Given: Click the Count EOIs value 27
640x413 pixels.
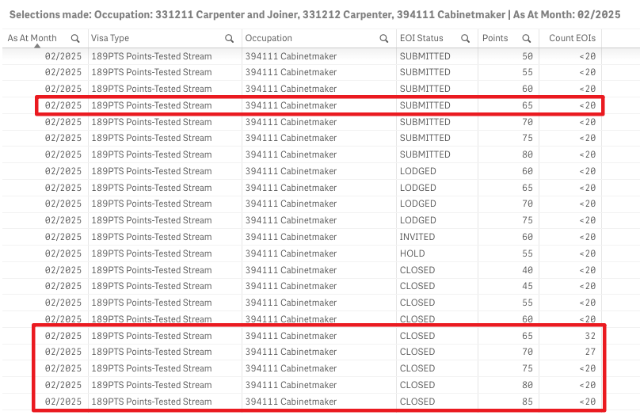Looking at the screenshot, I should (589, 352).
